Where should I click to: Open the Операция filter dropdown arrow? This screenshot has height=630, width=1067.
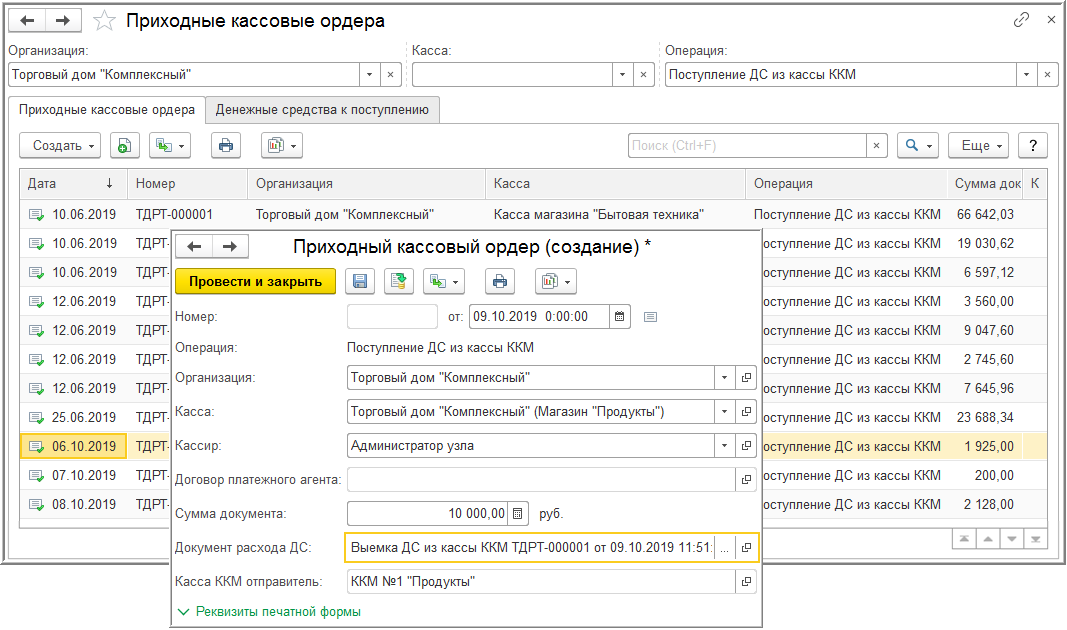tap(1026, 75)
